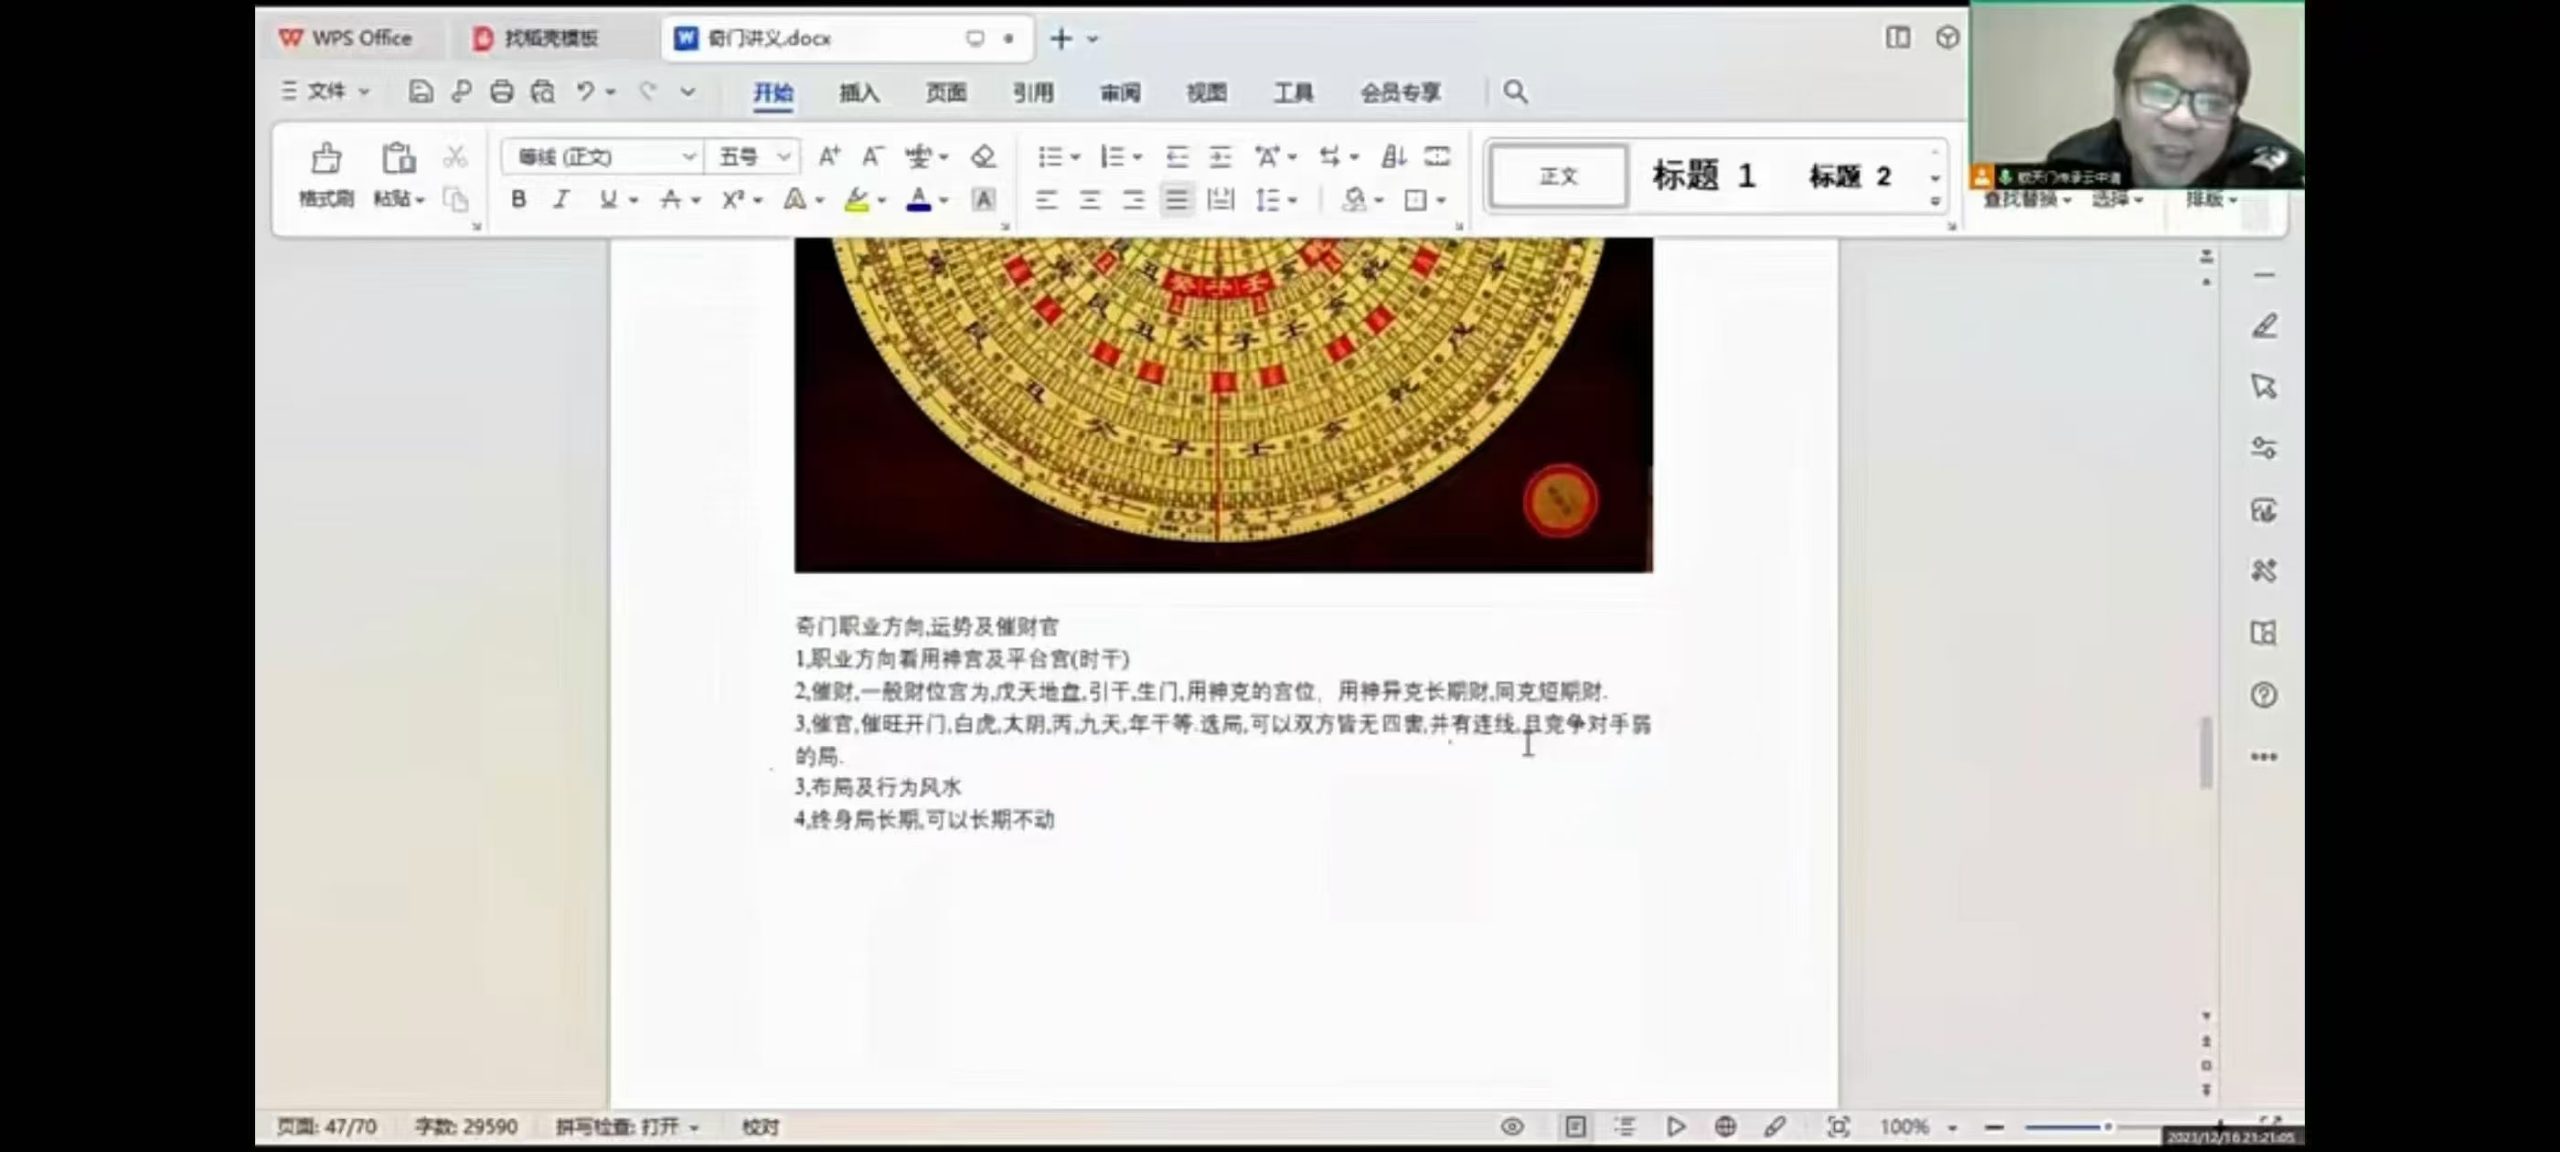Open the 文件 menu
The height and width of the screenshot is (1152, 2560).
point(326,92)
